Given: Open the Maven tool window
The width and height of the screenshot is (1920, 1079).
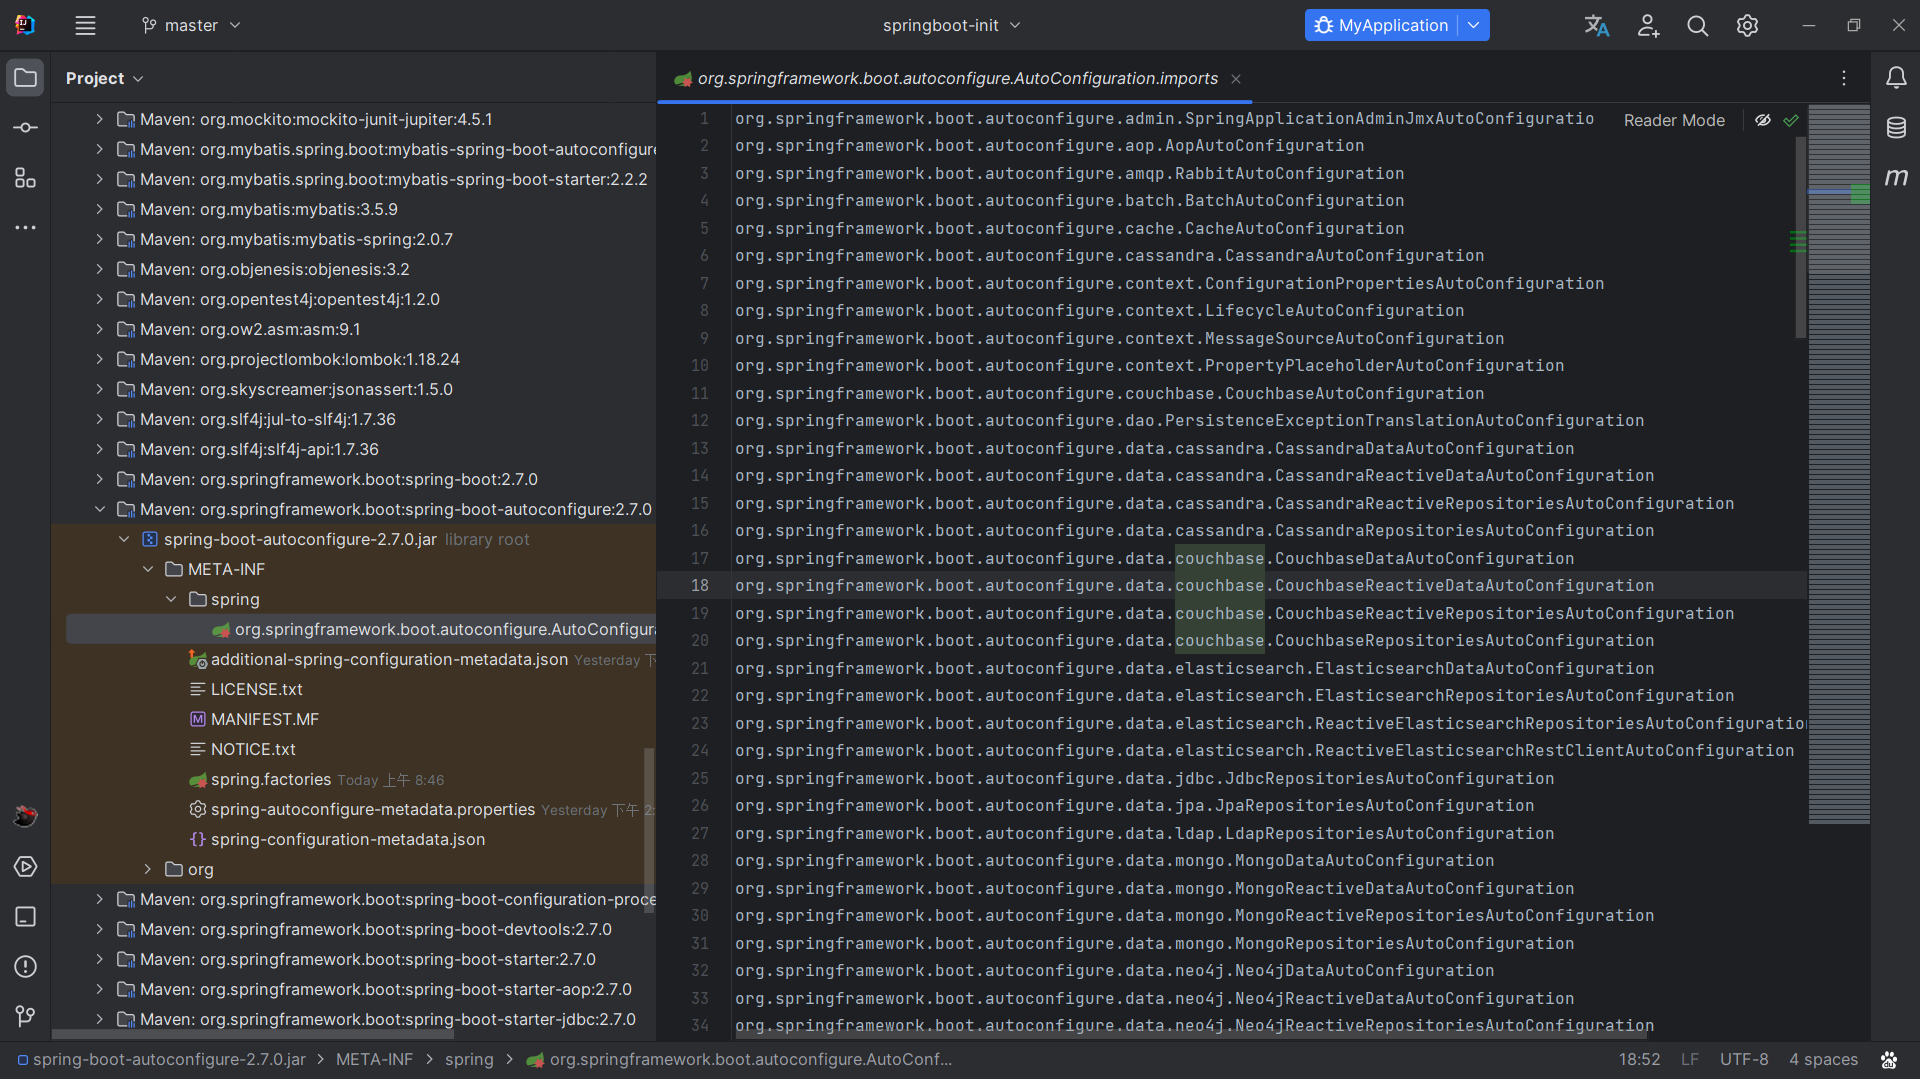Looking at the screenshot, I should tap(1896, 177).
